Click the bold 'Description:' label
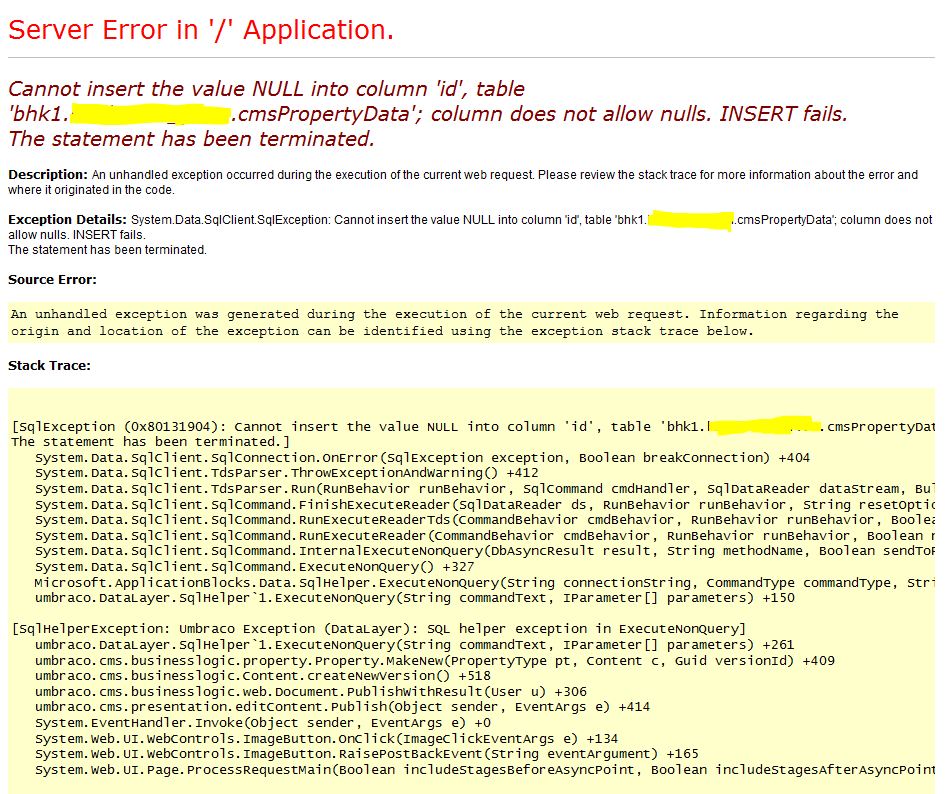This screenshot has width=945, height=794. 48,175
